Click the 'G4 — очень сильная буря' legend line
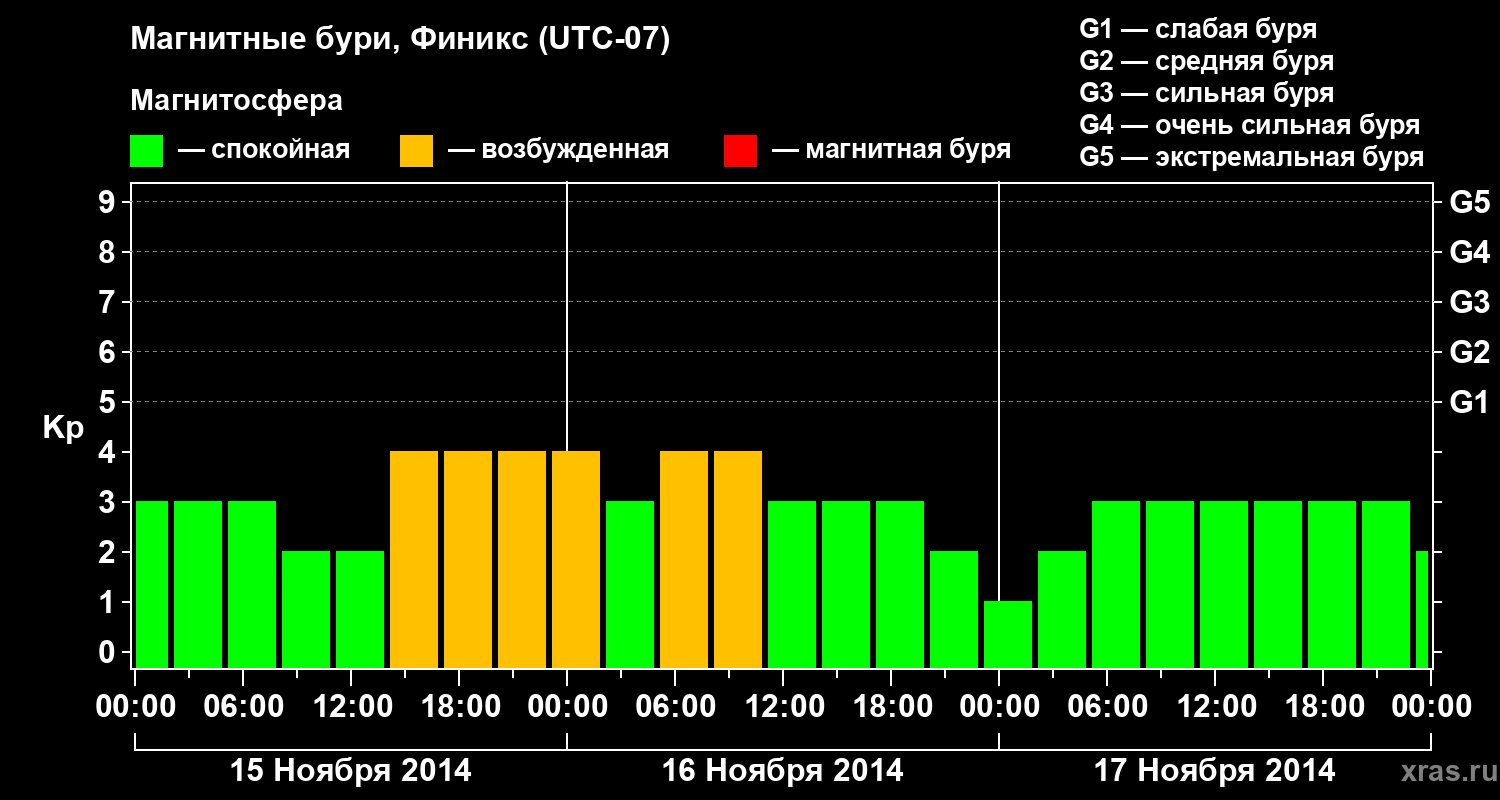Viewport: 1500px width, 800px height. pos(1250,125)
